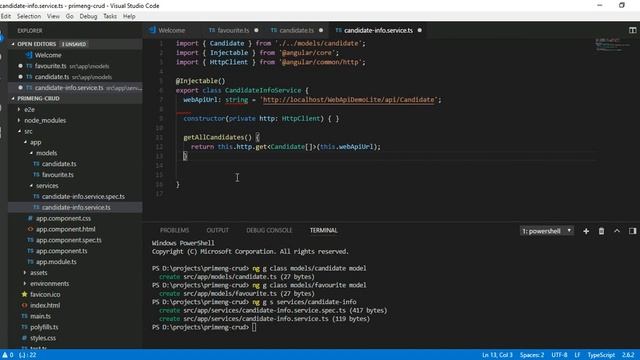
Task: Expand the e2e folder
Action: point(19,109)
